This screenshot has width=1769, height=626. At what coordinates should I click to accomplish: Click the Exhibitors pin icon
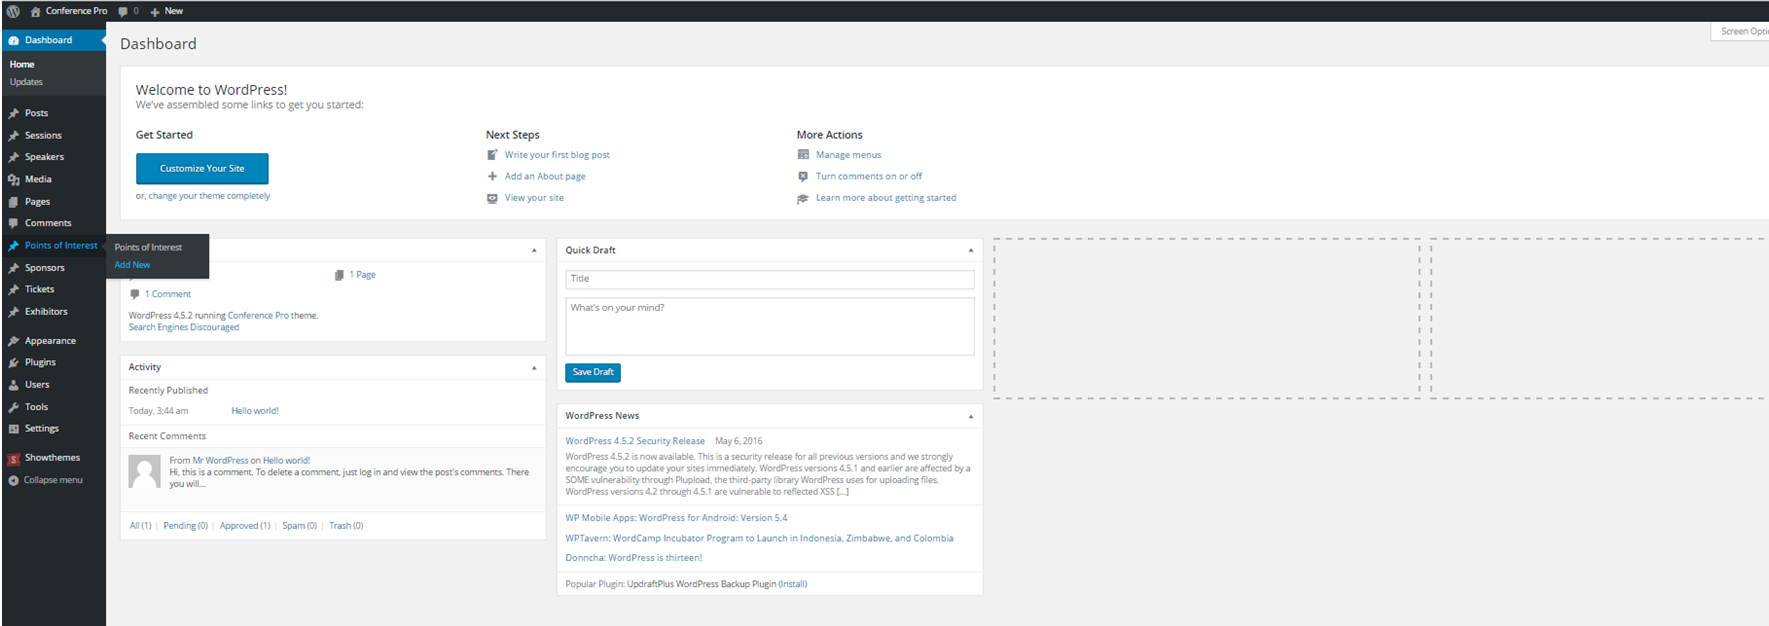point(14,312)
